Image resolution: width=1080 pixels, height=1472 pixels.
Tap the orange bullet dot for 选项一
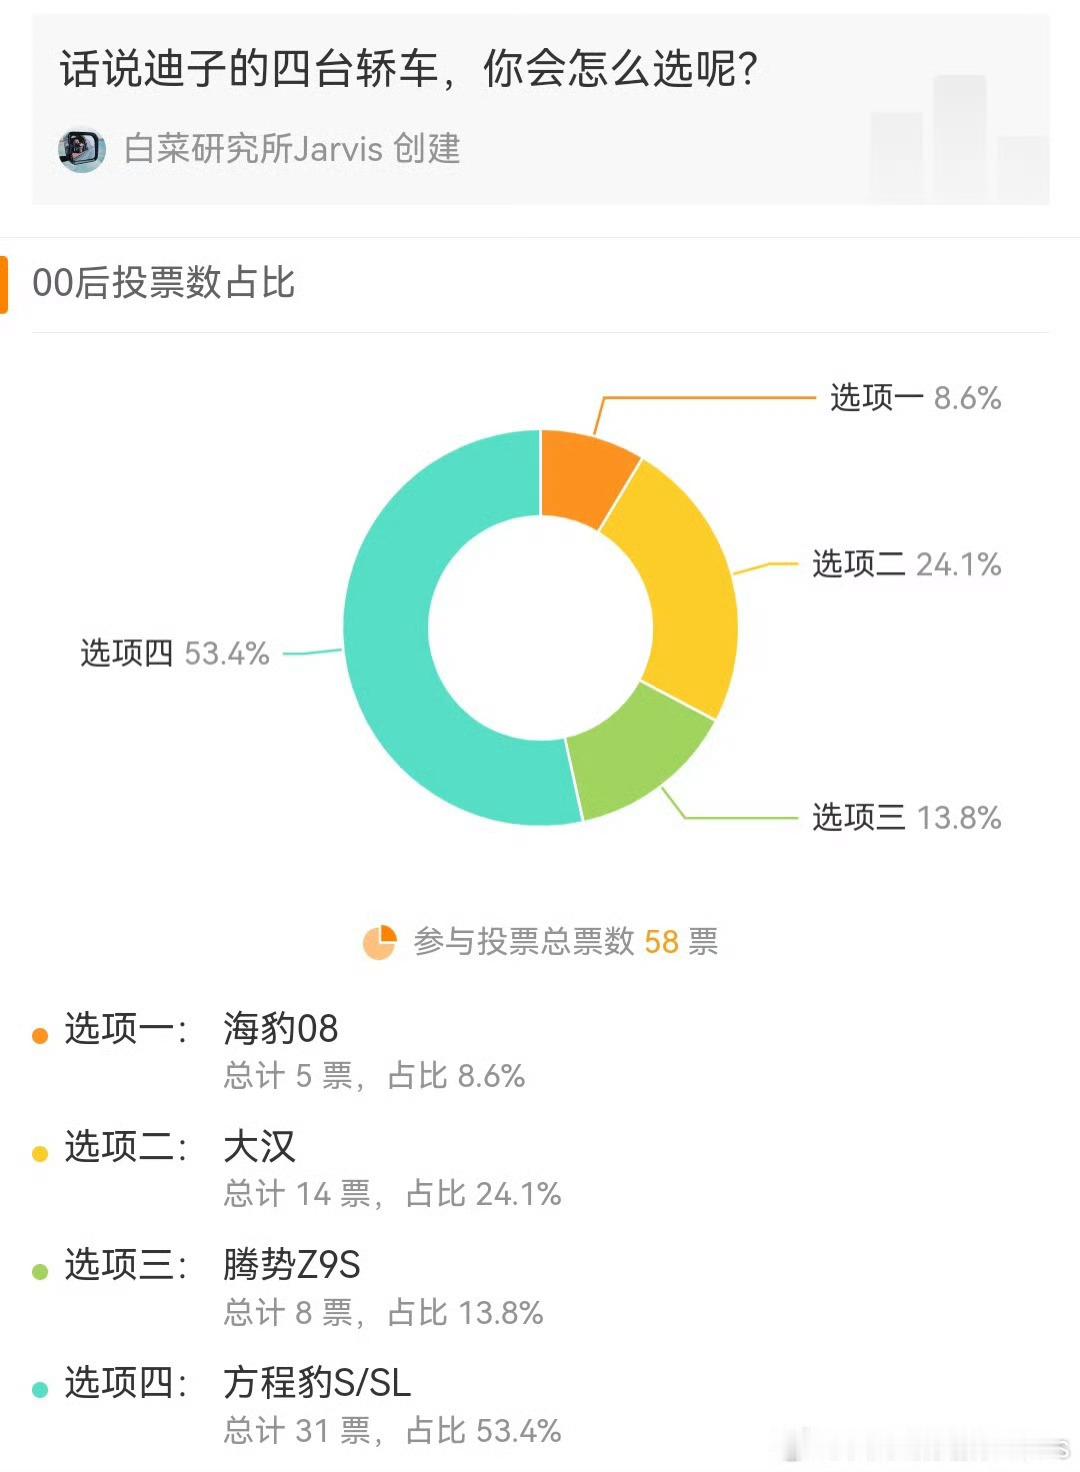pos(40,1036)
